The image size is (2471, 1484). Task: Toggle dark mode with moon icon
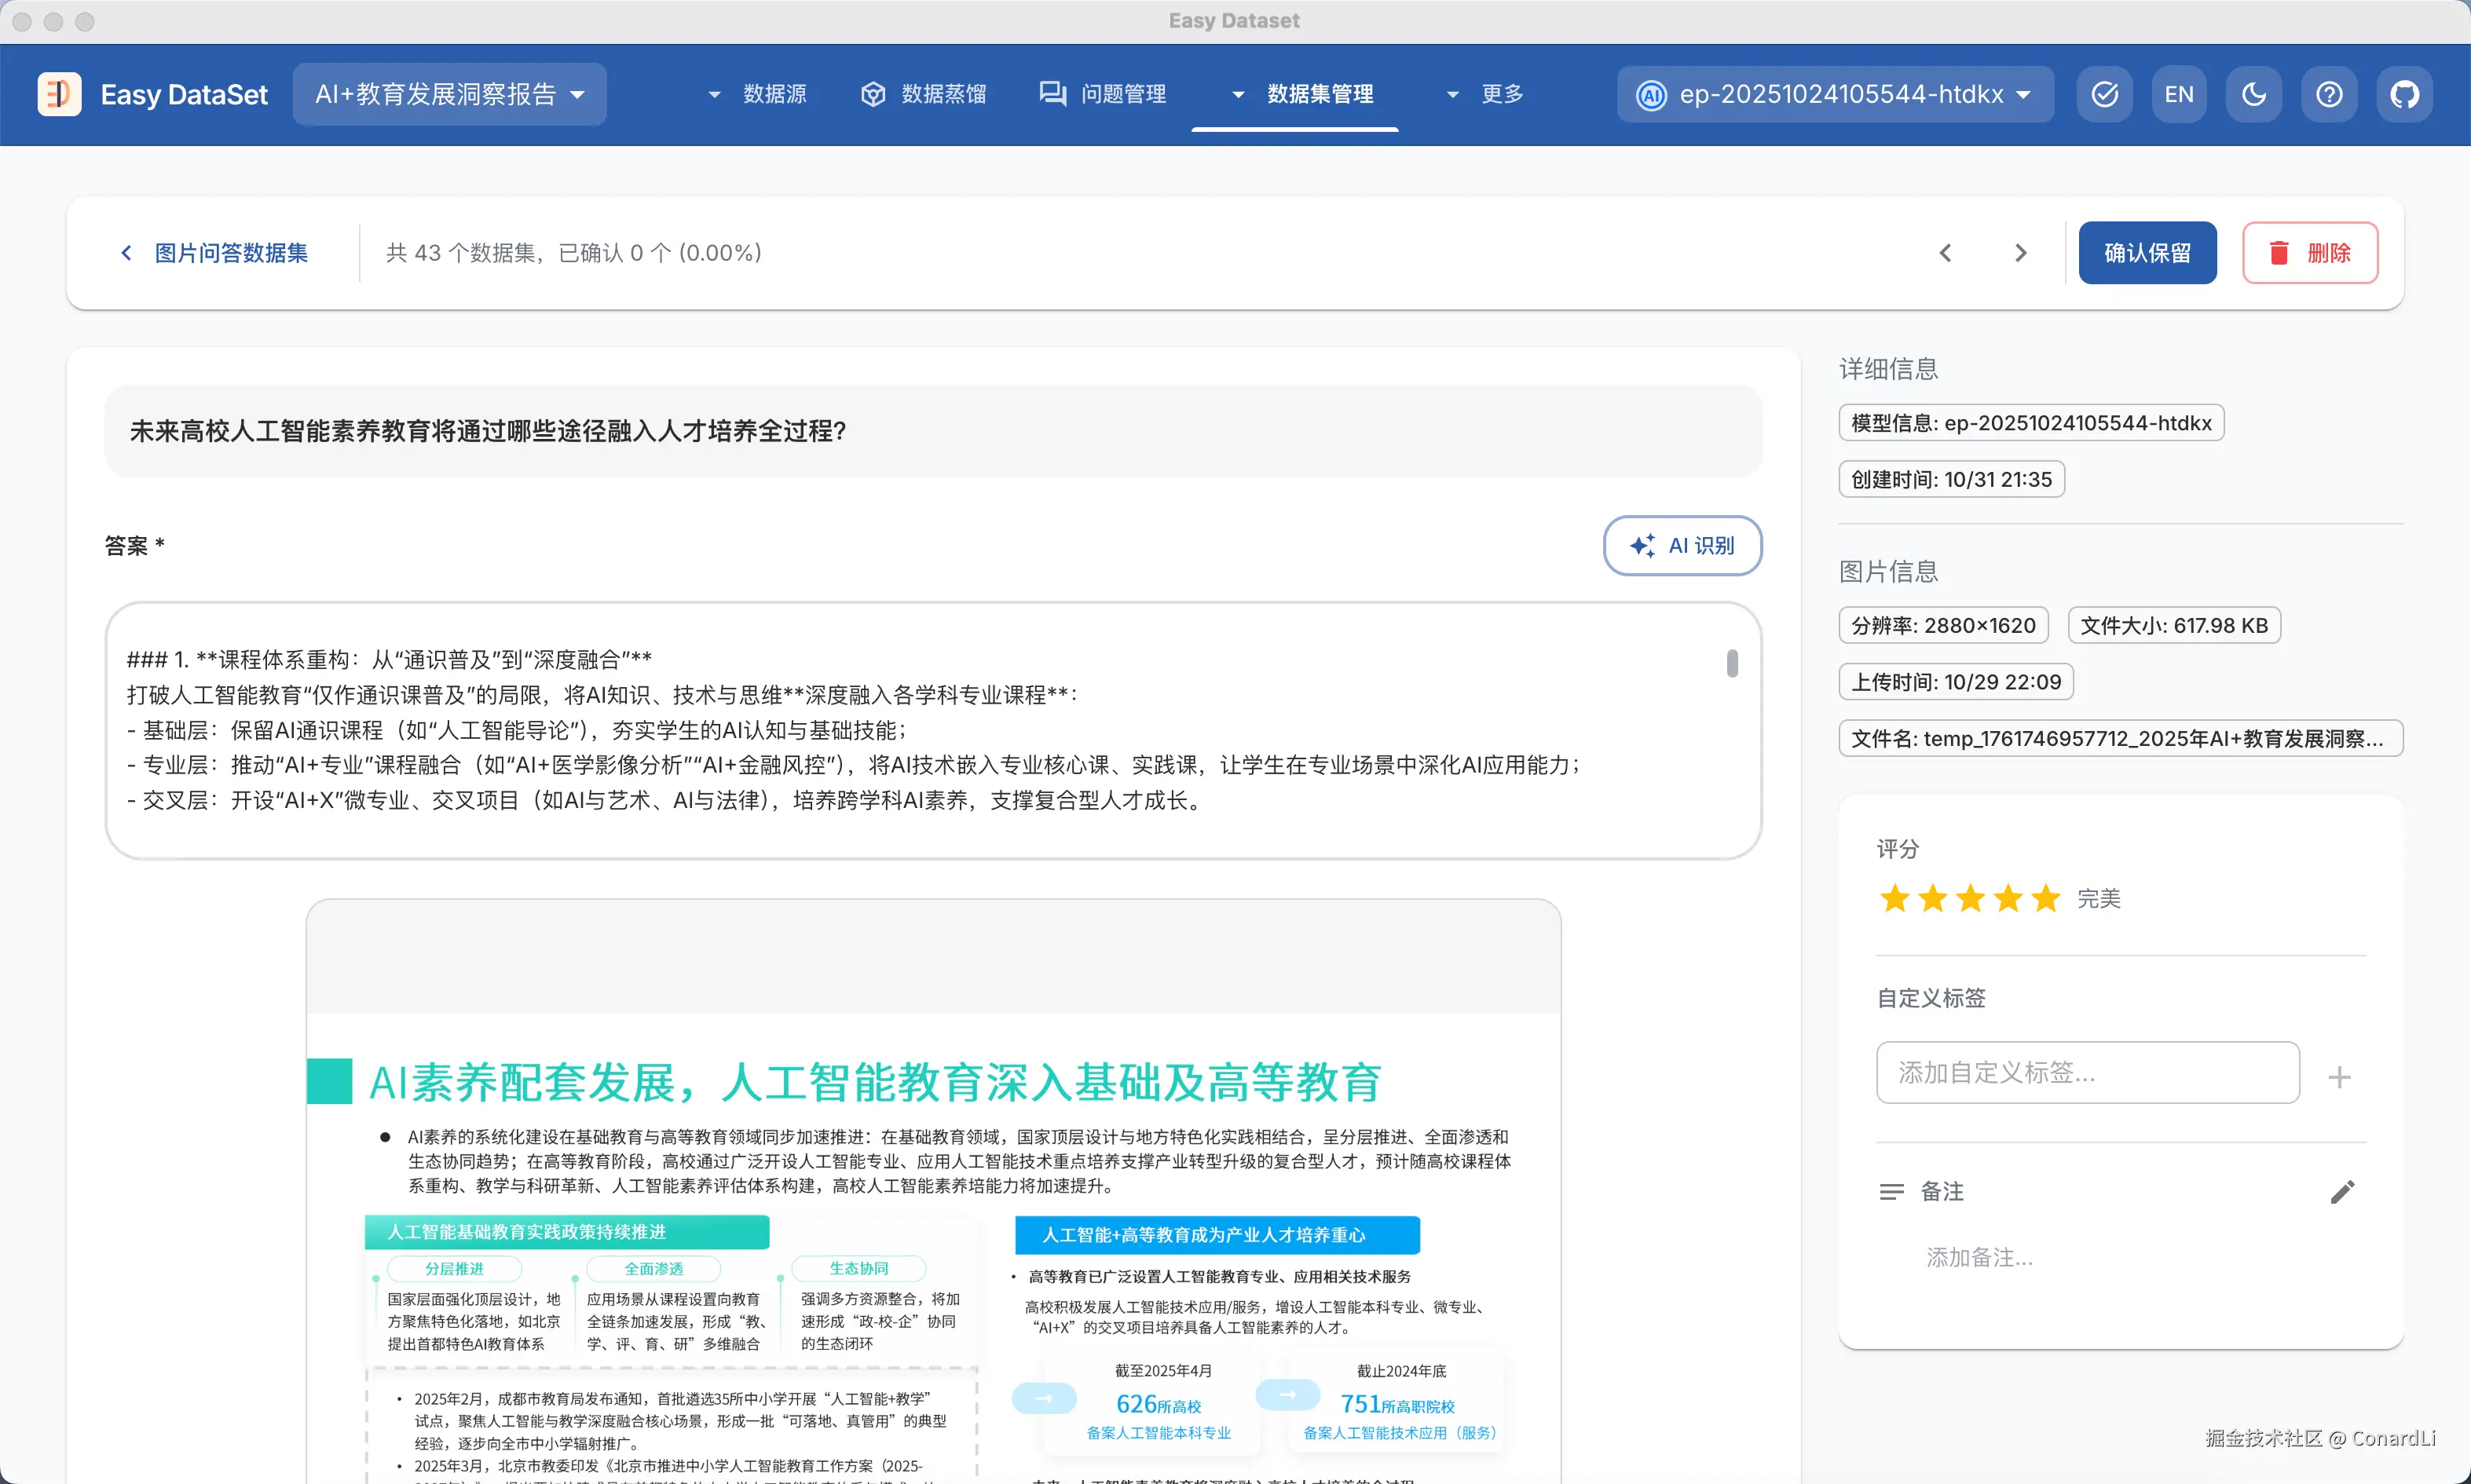click(2254, 94)
